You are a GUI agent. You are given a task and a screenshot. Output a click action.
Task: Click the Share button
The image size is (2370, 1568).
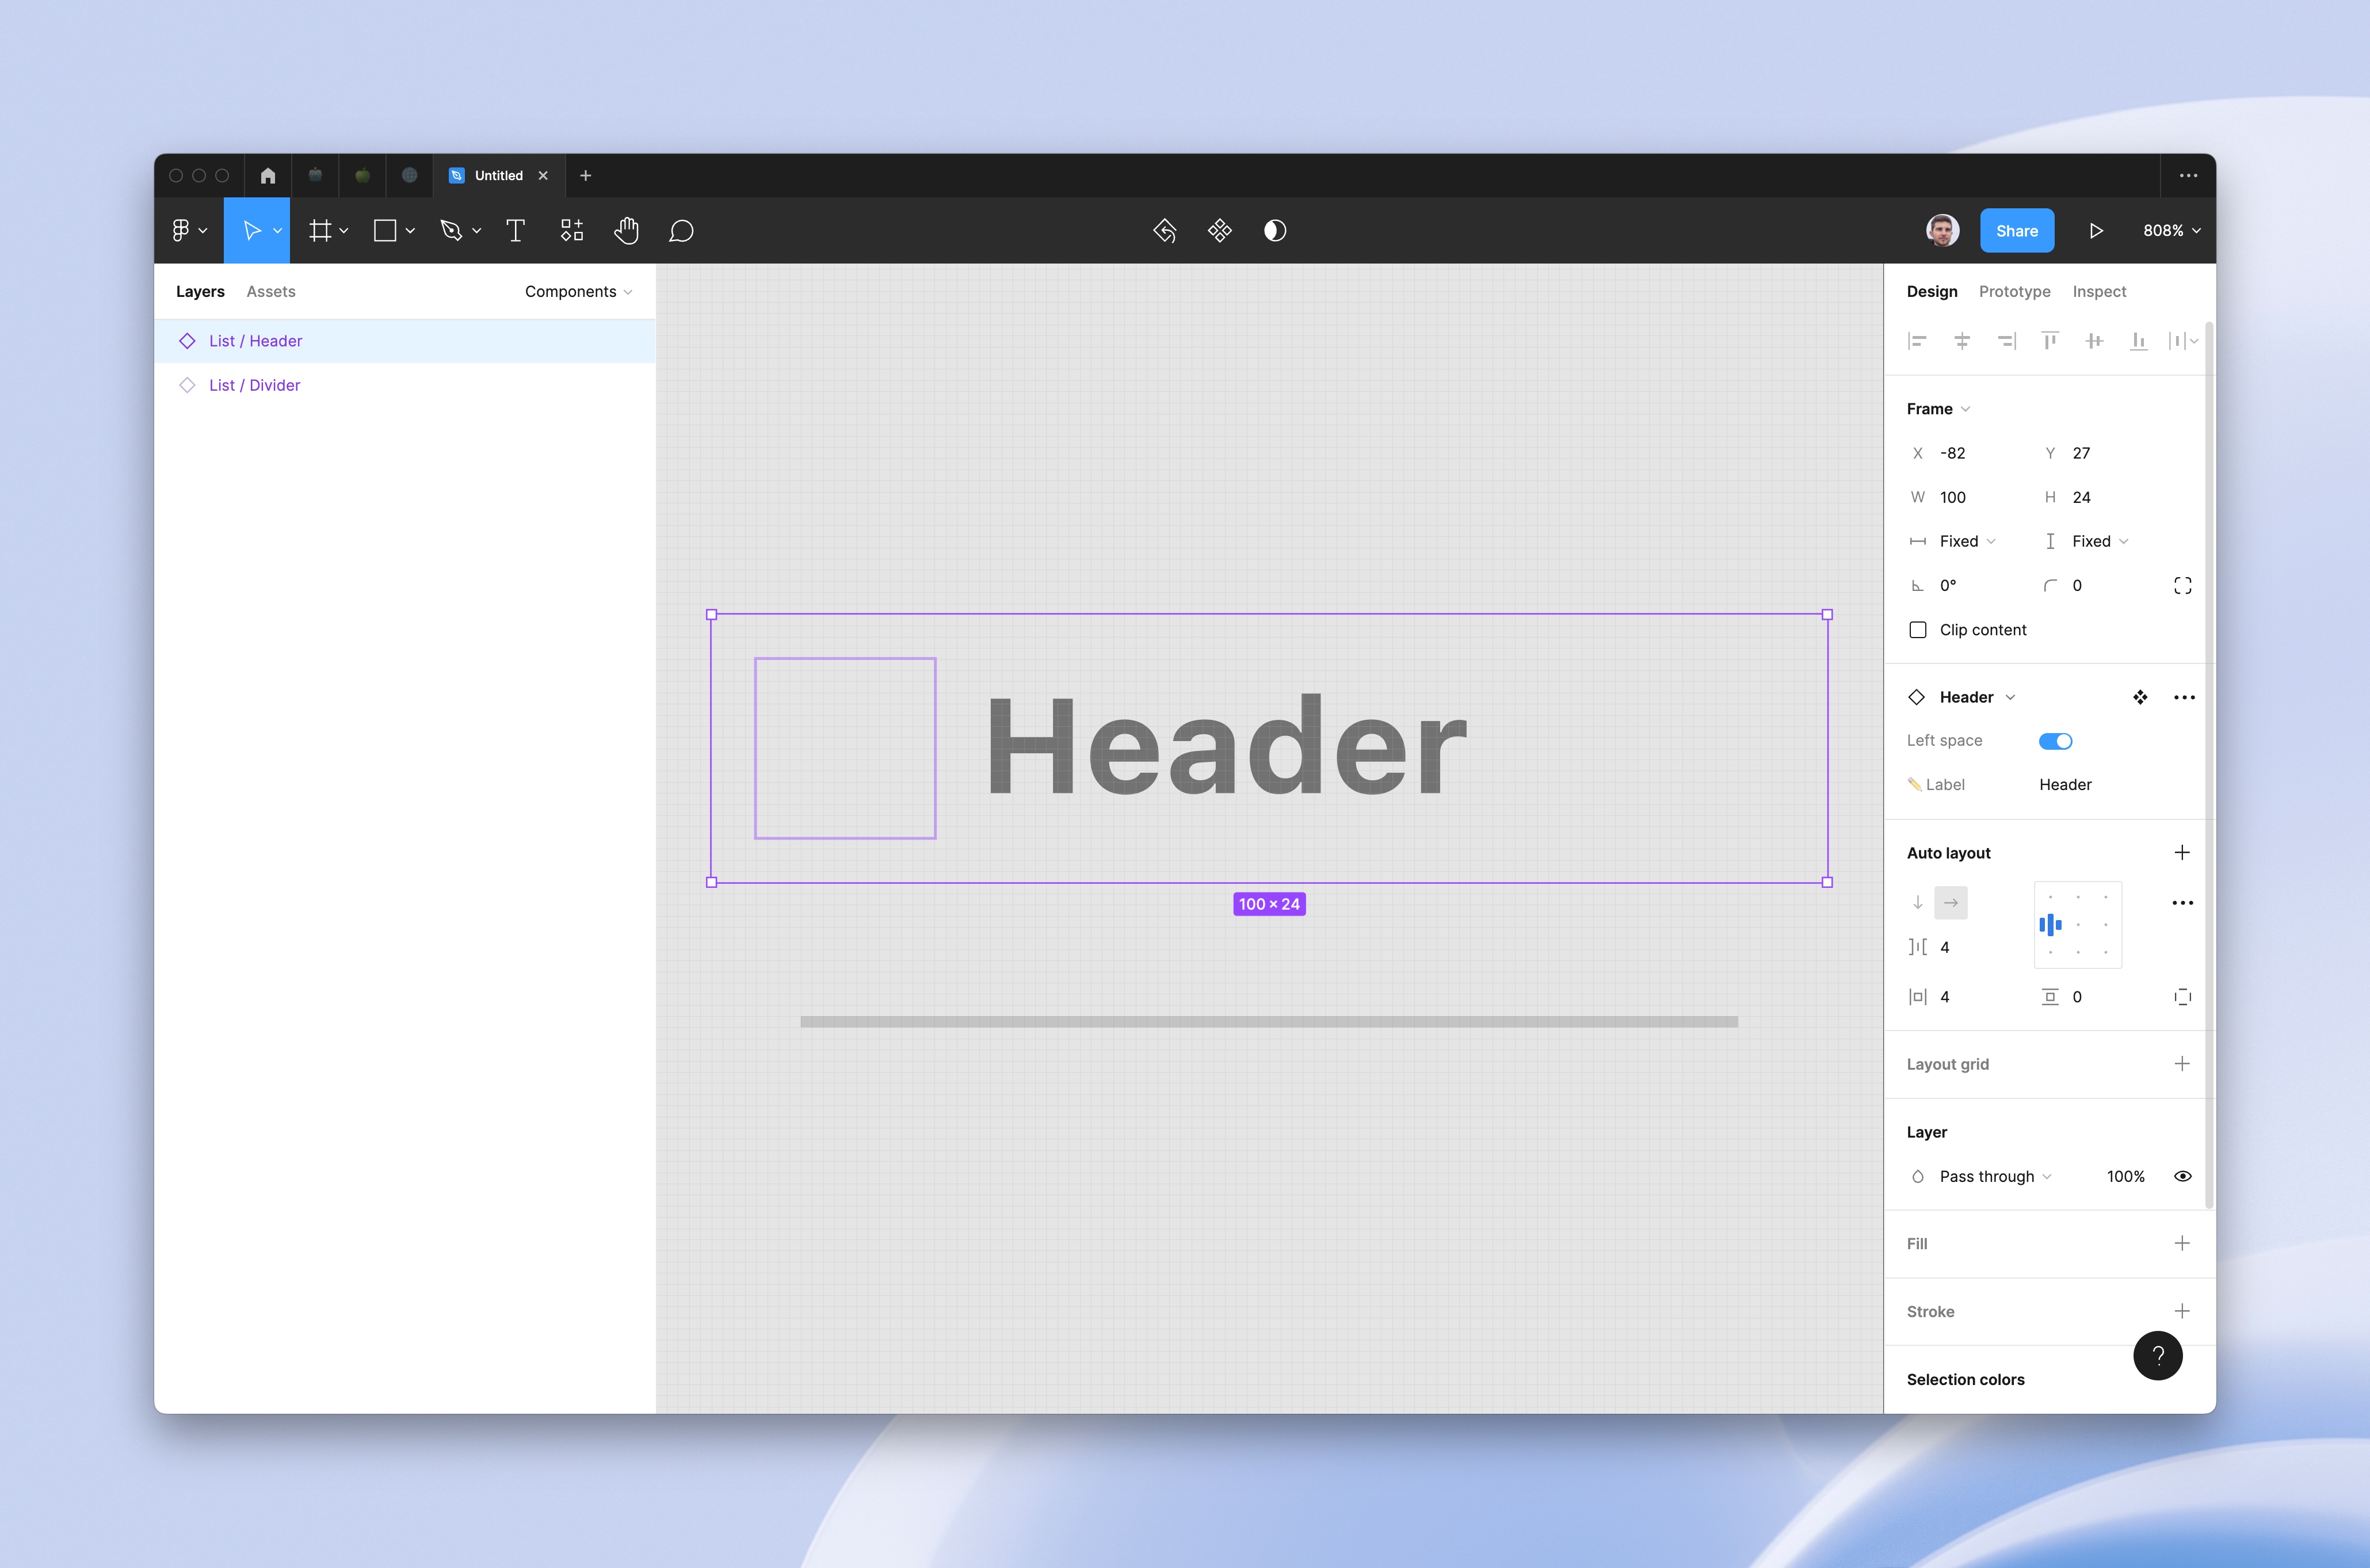click(2016, 231)
